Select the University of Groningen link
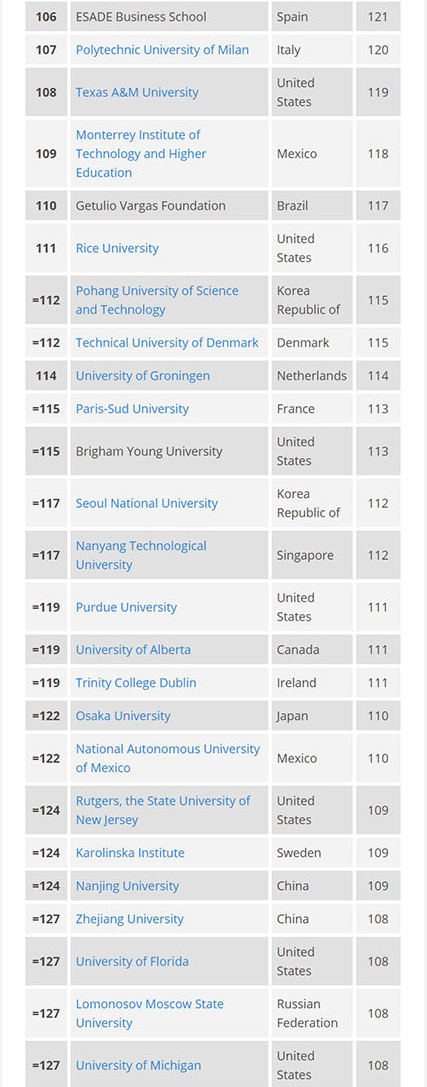427x1087 pixels. pos(143,376)
